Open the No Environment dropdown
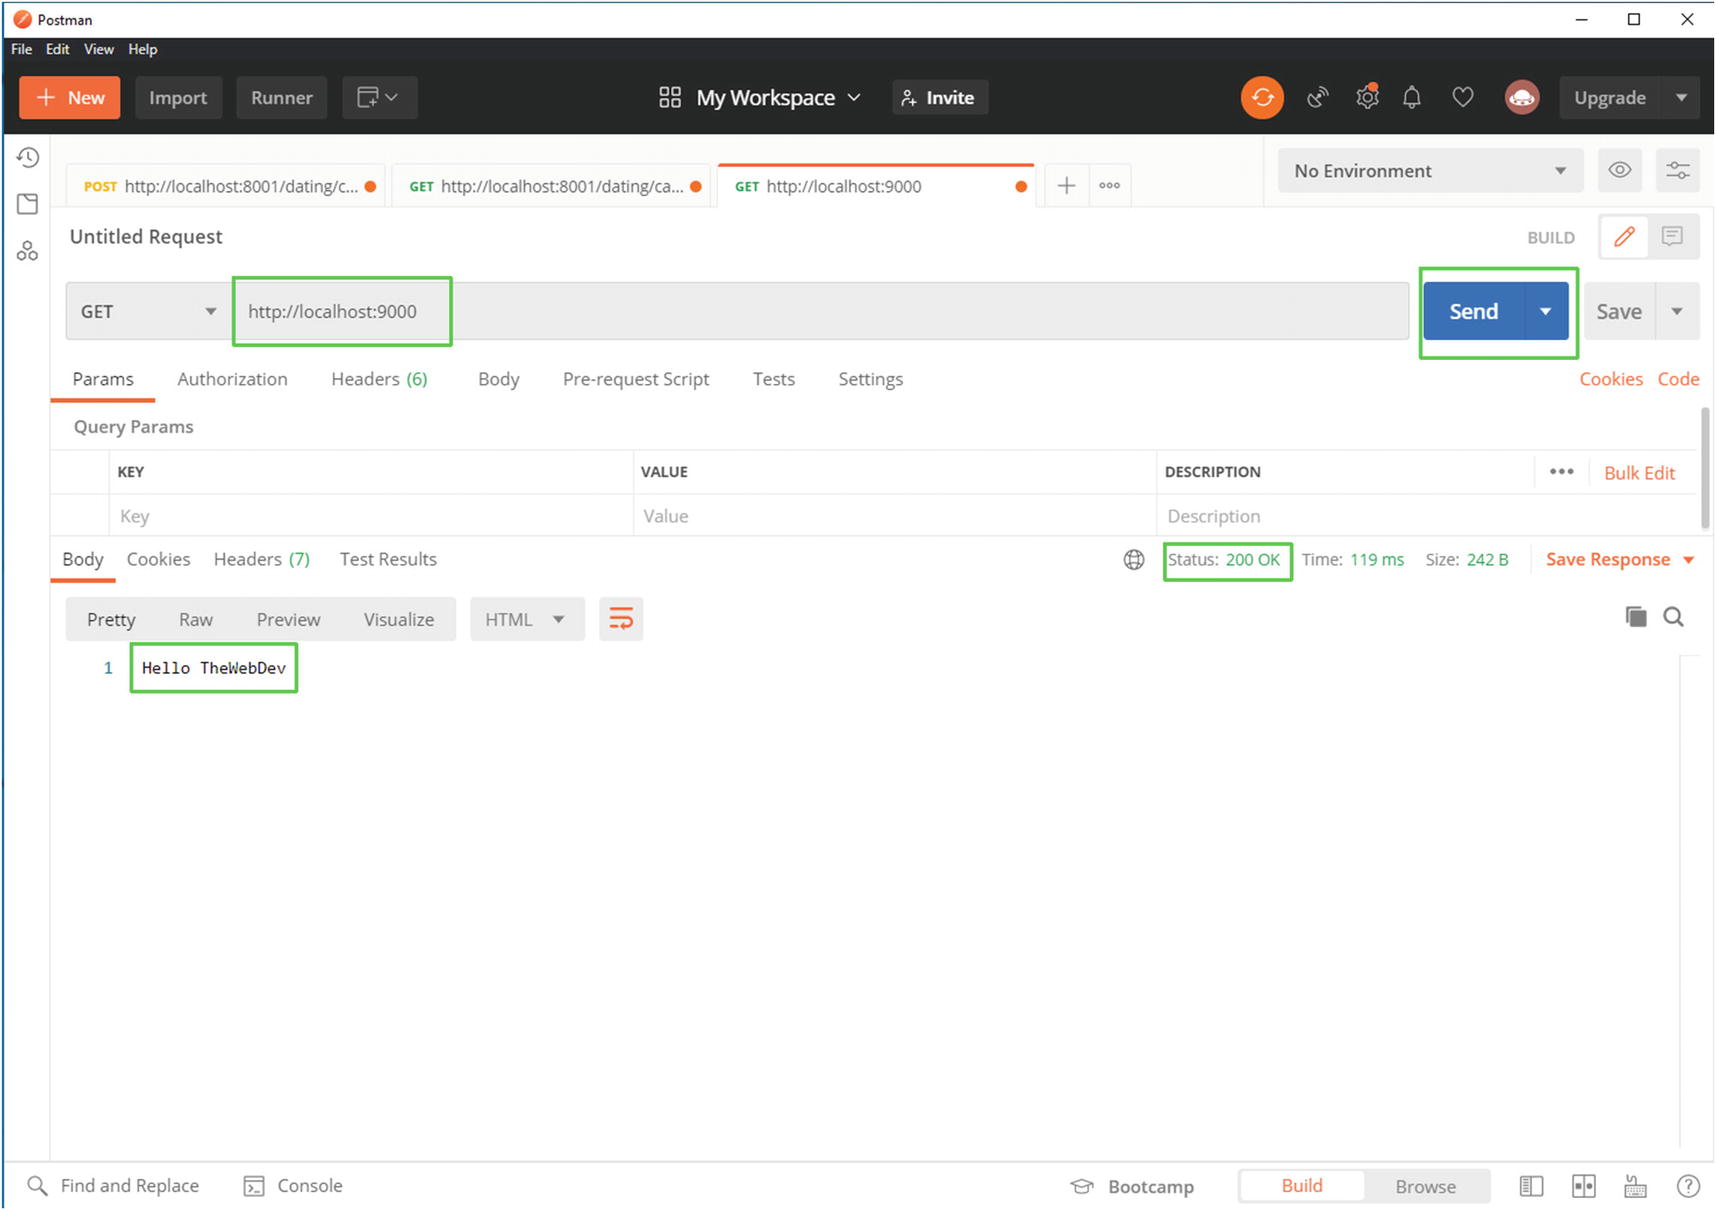The width and height of the screenshot is (1716, 1210). point(1430,171)
